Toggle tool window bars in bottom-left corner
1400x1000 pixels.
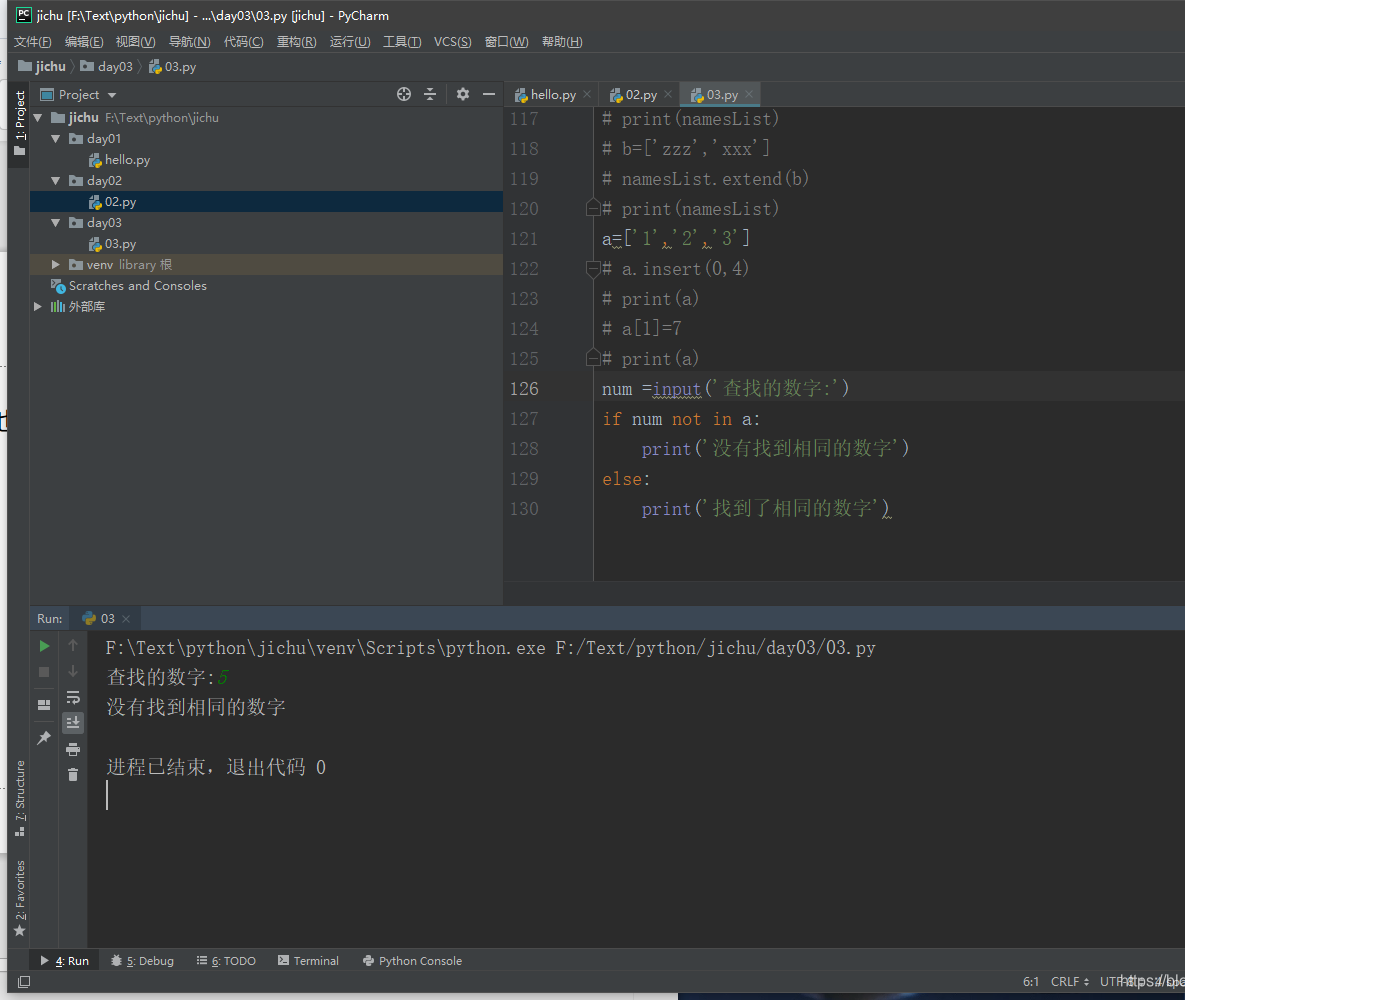point(24,982)
